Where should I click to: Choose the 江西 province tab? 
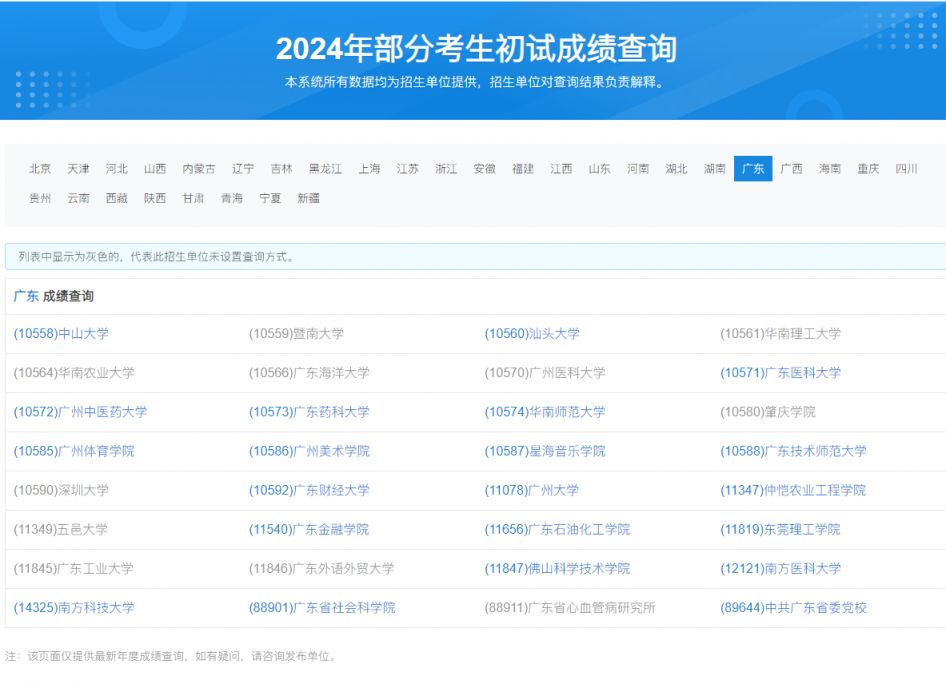[x=561, y=169]
